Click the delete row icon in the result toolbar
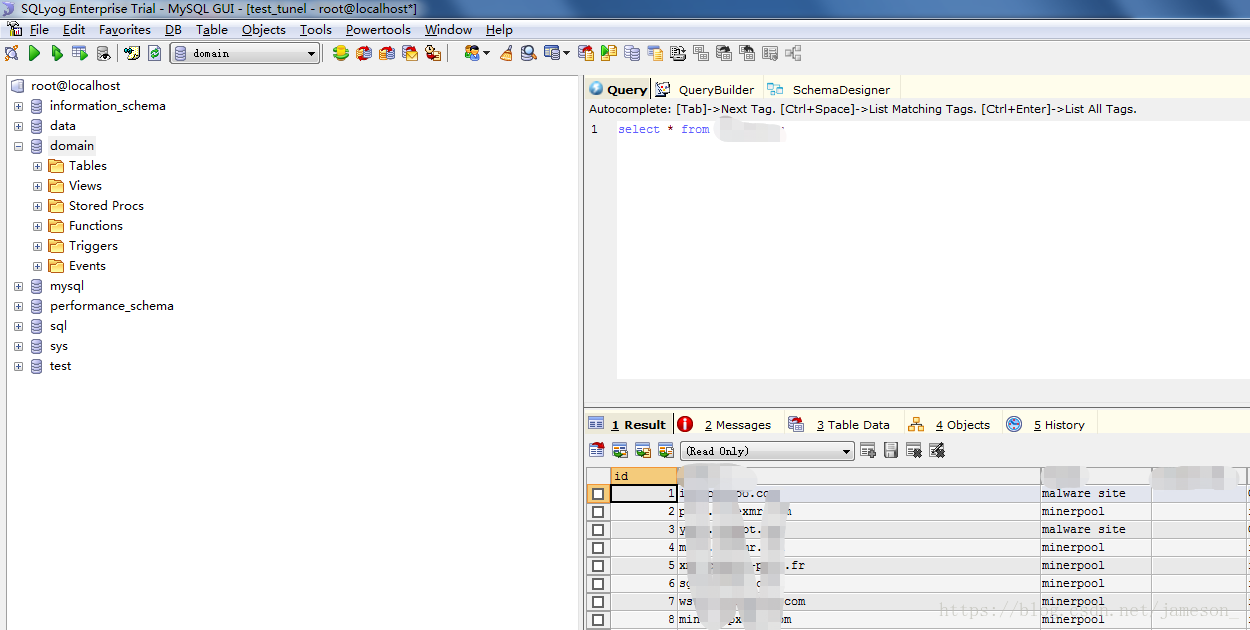Viewport: 1250px width, 630px height. (x=914, y=451)
